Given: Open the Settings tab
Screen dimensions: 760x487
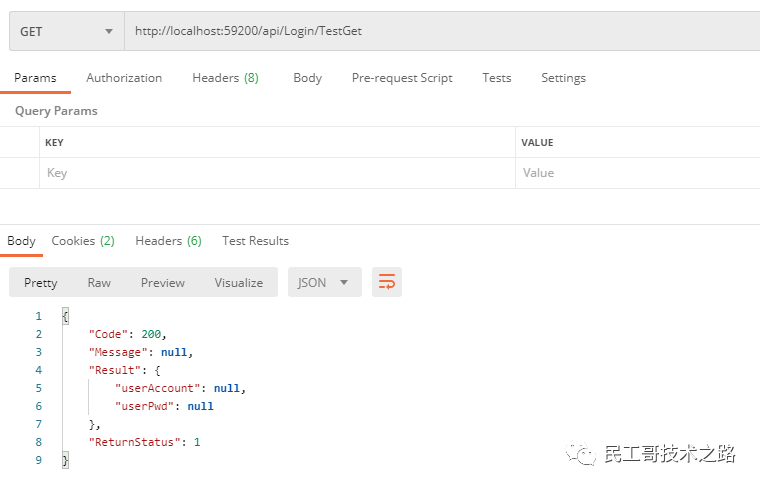Looking at the screenshot, I should 563,78.
